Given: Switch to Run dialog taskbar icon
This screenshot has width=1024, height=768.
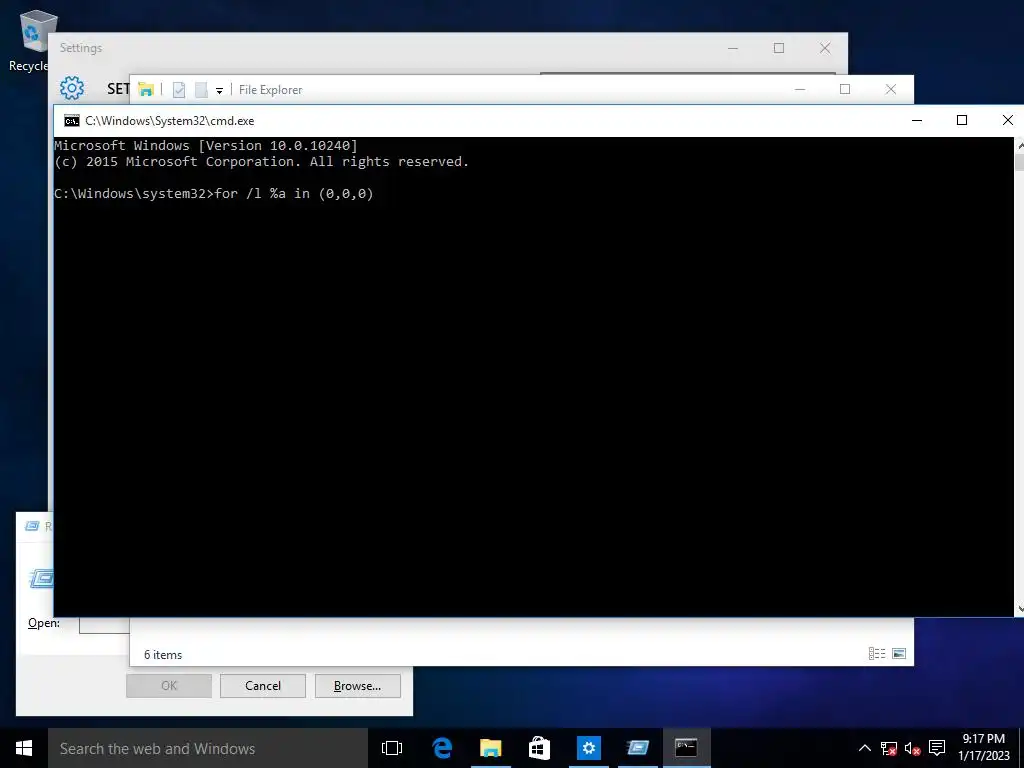Looking at the screenshot, I should [x=637, y=748].
